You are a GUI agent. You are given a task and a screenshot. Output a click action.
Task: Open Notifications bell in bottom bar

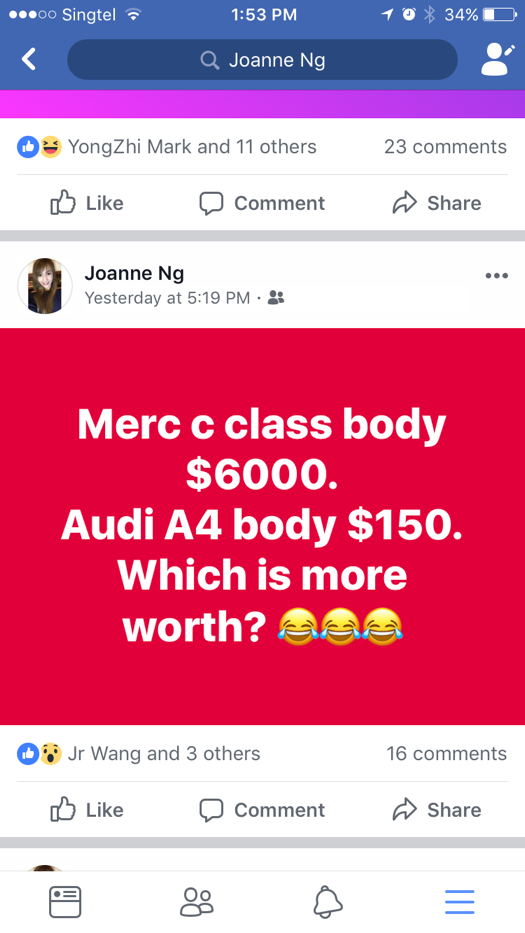[328, 902]
